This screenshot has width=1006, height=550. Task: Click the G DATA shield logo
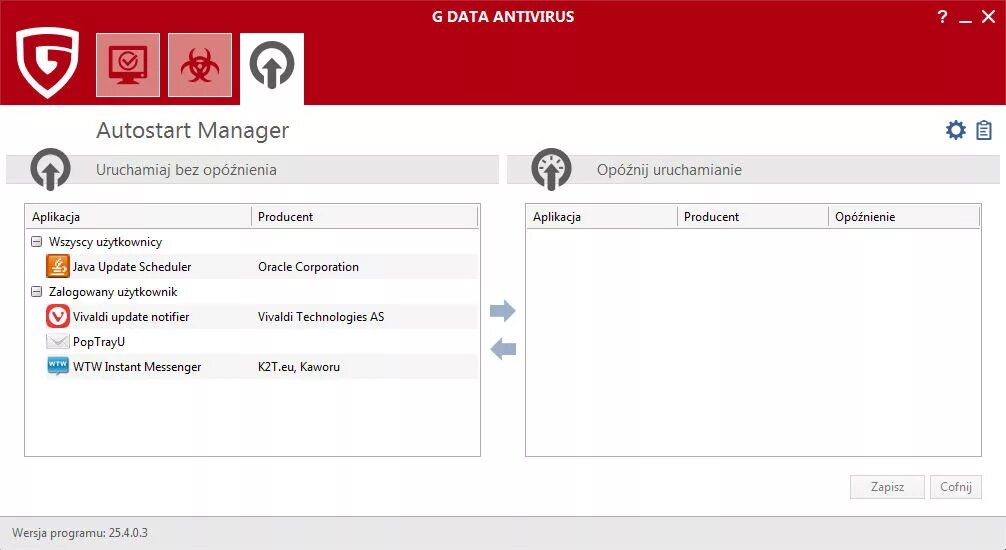tap(48, 63)
